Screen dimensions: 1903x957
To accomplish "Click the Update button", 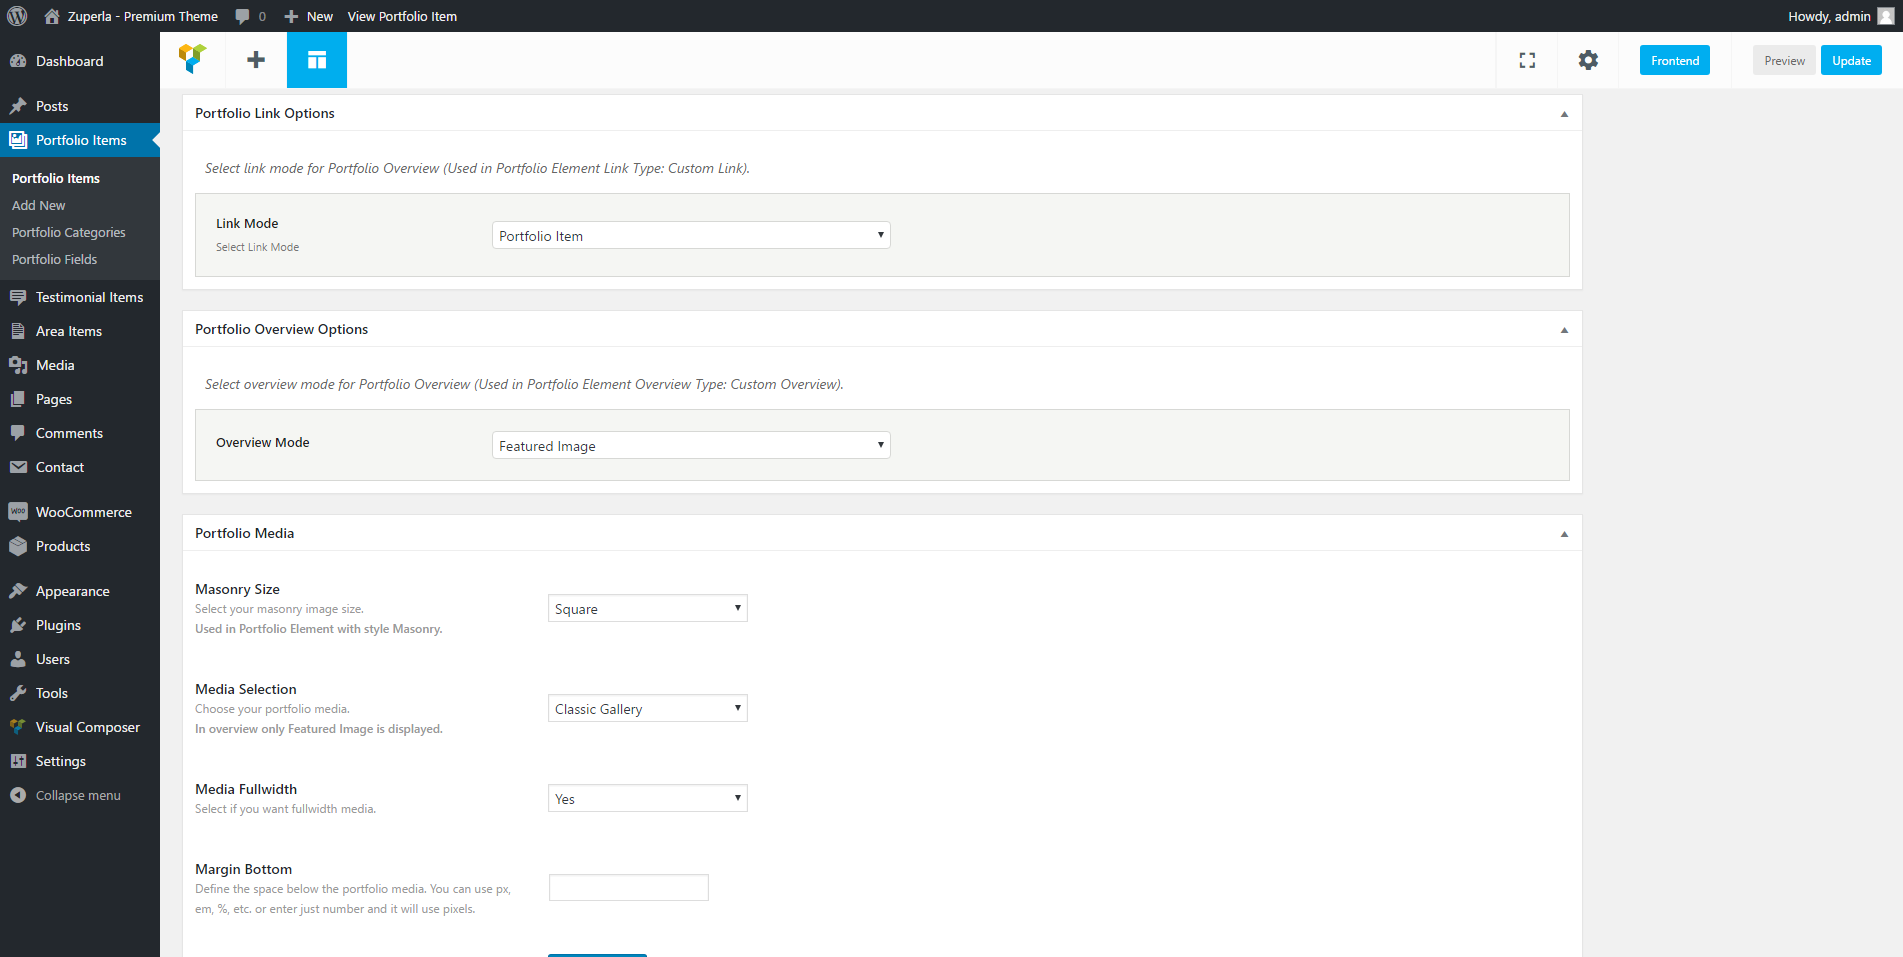I will 1851,60.
